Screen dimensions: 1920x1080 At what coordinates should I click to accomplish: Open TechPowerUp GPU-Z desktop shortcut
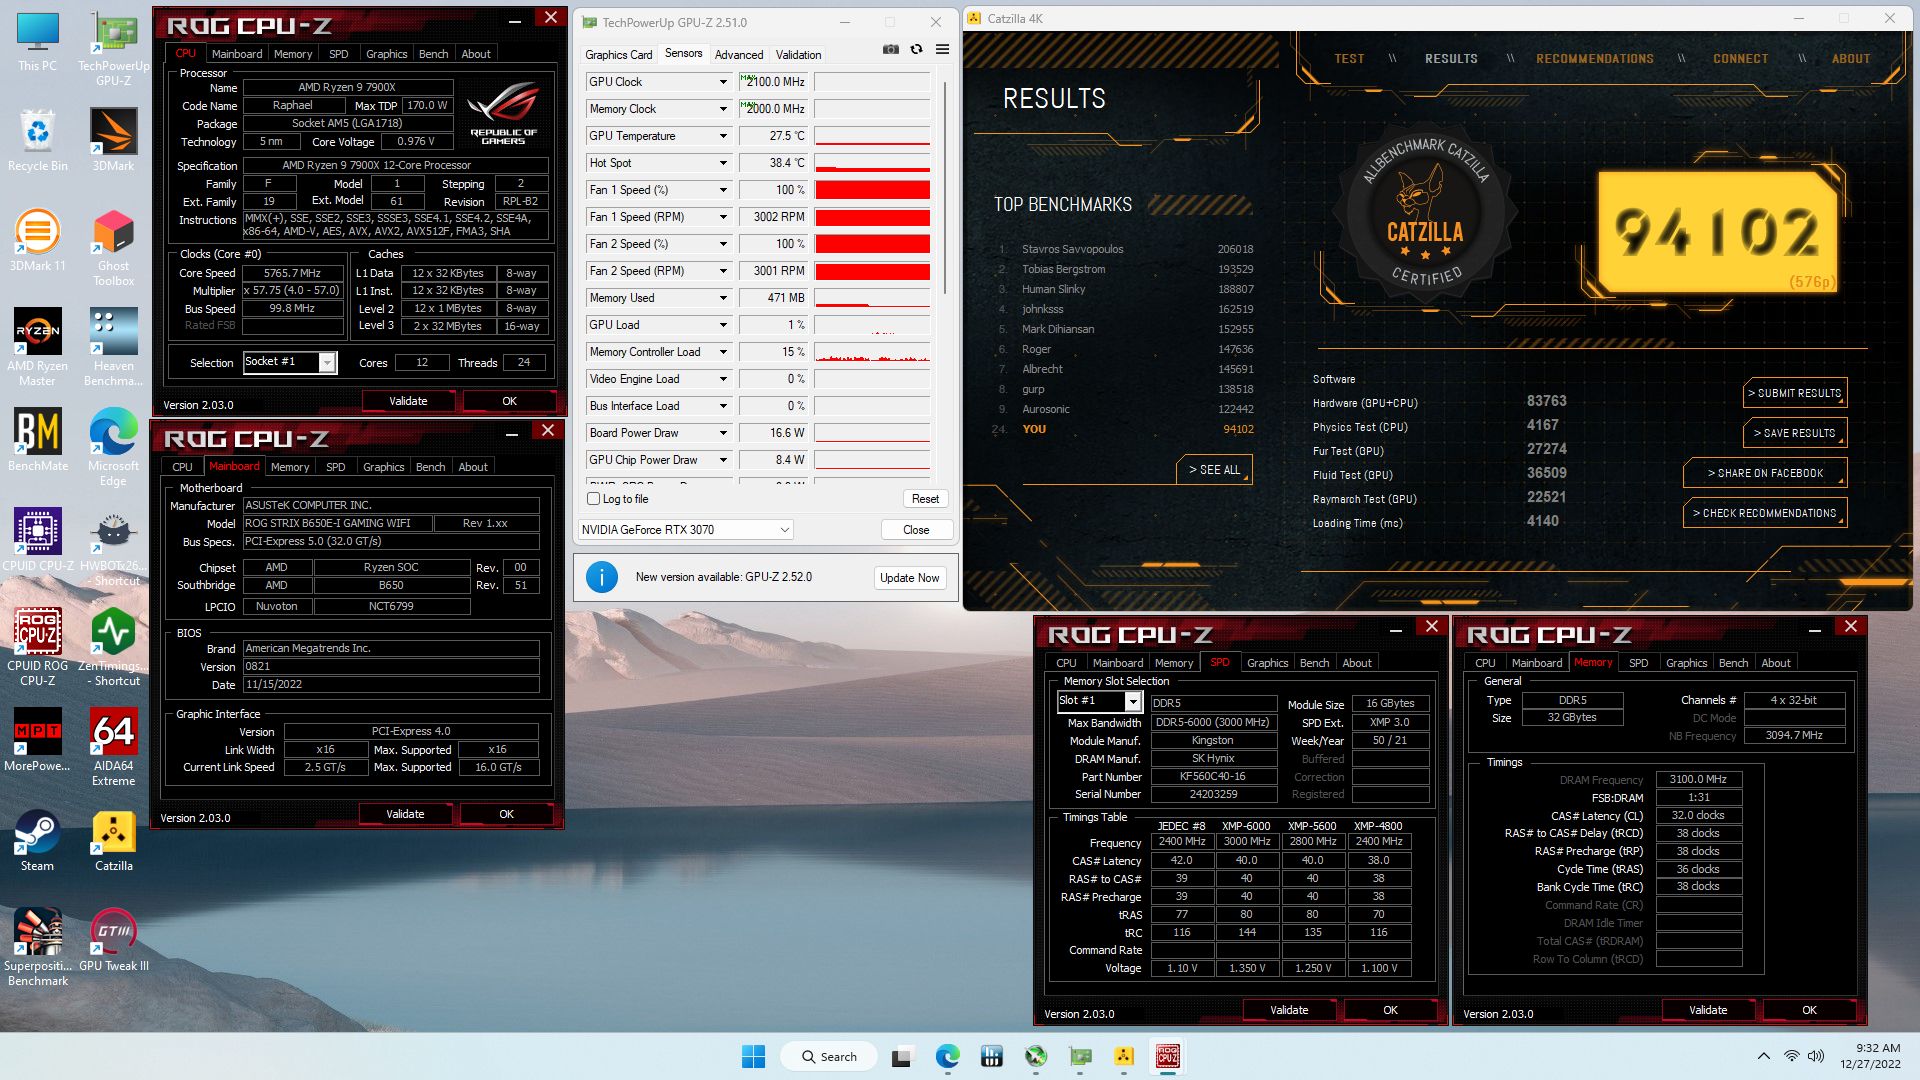coord(113,49)
